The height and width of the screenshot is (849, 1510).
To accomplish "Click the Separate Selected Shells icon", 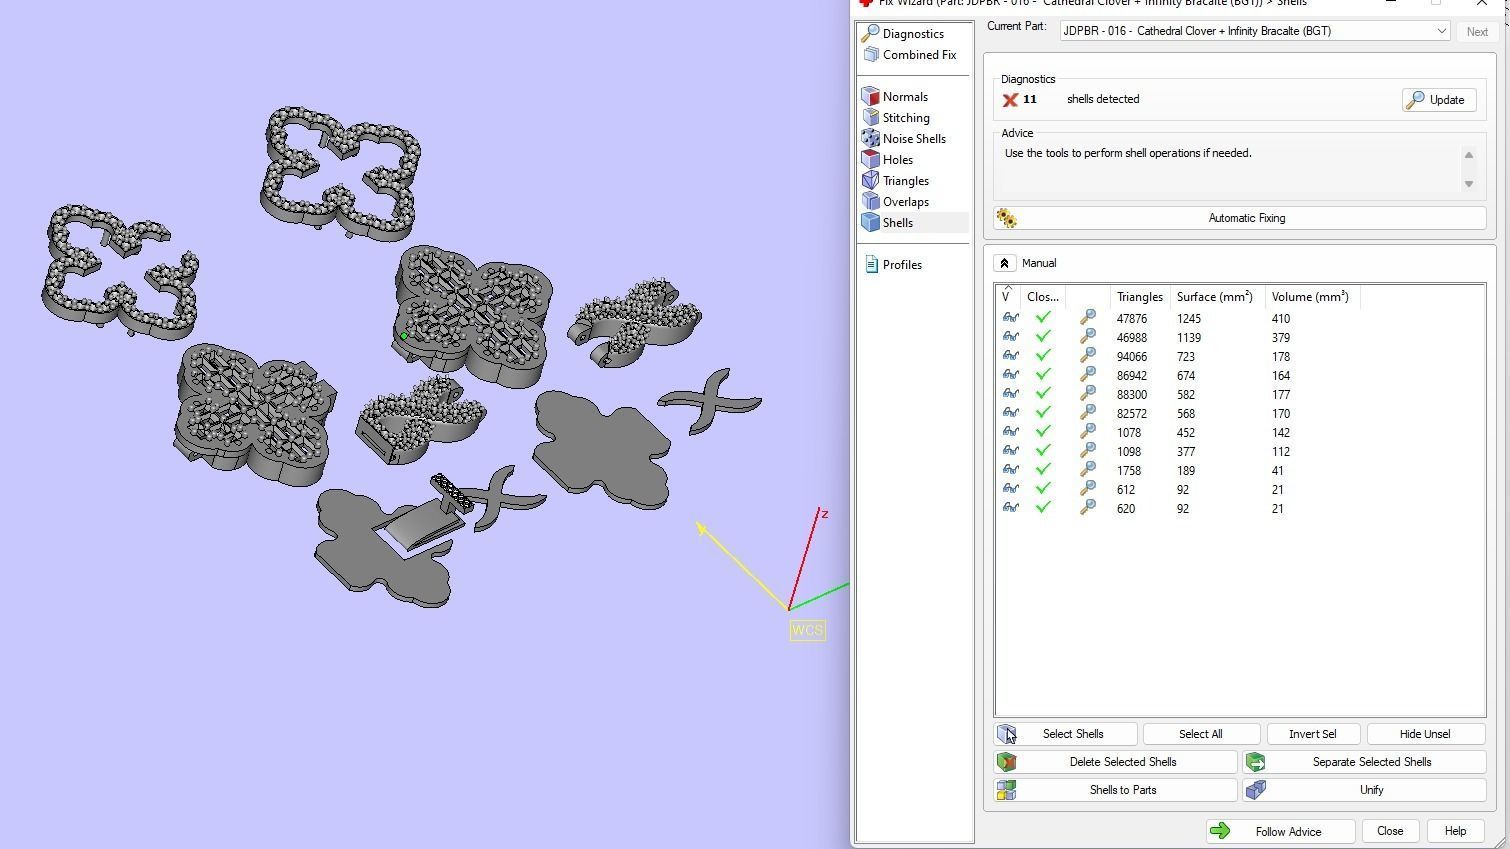I will coord(1255,762).
